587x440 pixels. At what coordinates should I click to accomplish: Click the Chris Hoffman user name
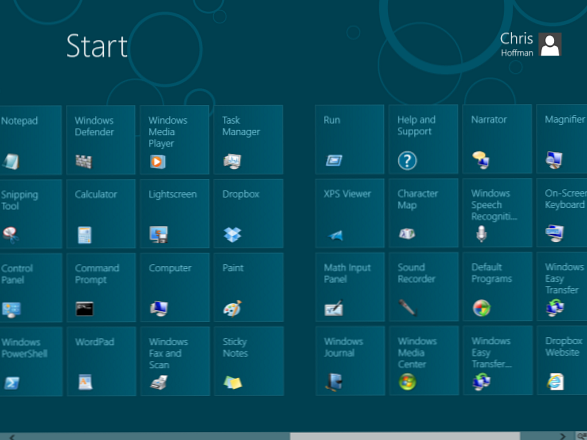click(517, 44)
